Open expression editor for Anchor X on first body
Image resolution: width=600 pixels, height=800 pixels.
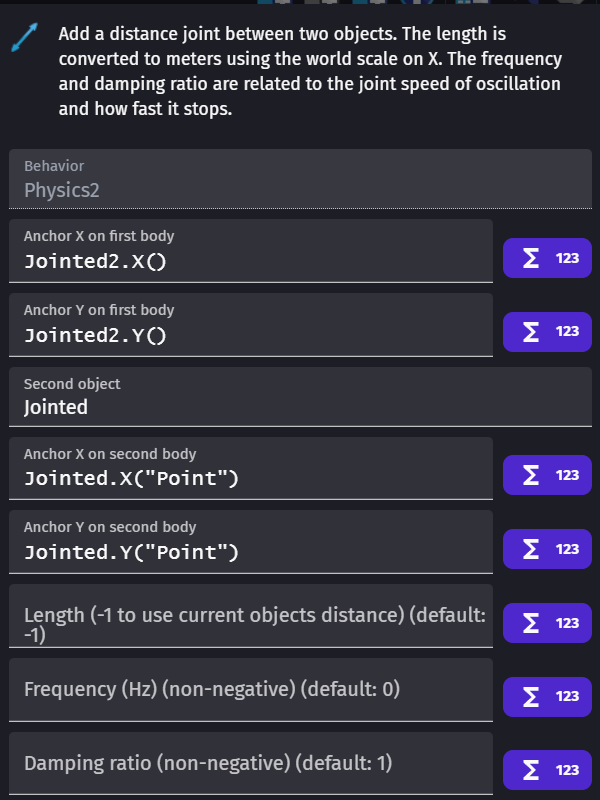click(547, 258)
